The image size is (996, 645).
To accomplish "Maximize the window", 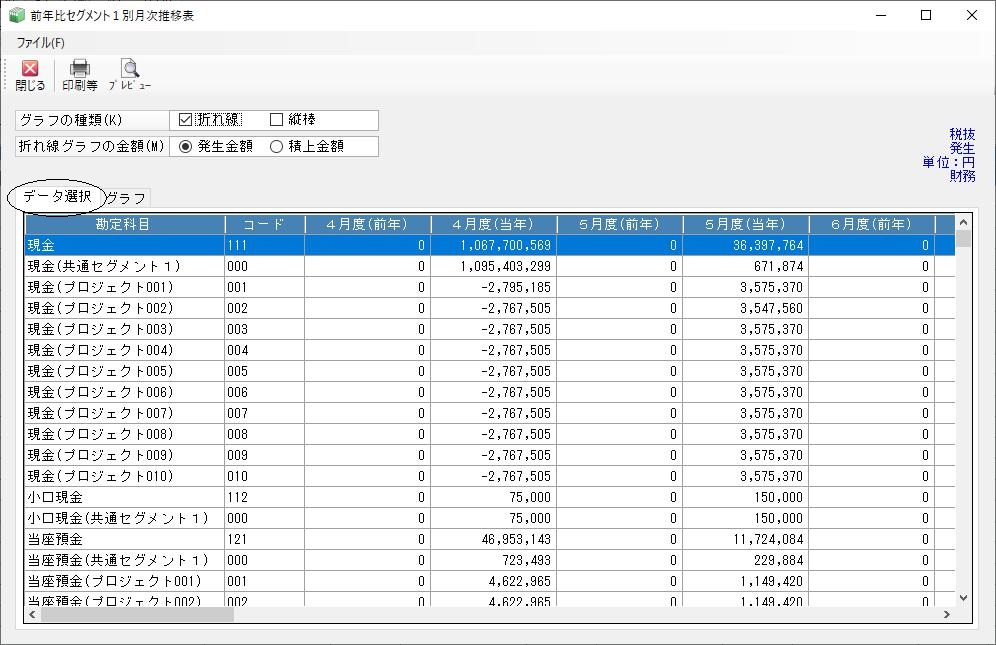I will point(926,15).
